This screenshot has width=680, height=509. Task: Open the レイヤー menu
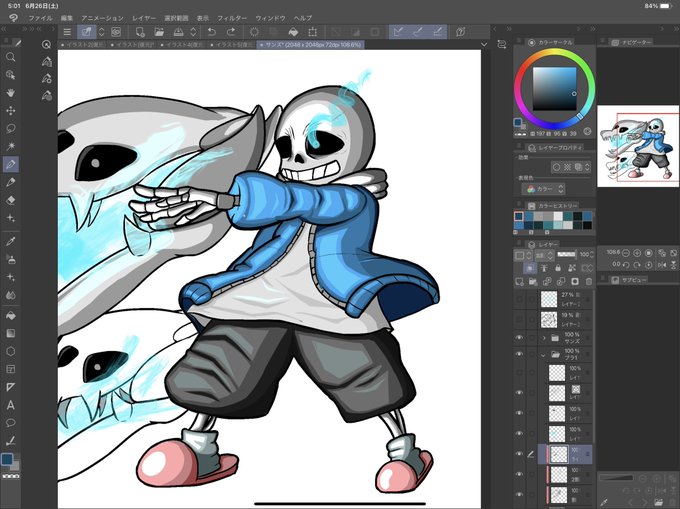click(x=144, y=18)
